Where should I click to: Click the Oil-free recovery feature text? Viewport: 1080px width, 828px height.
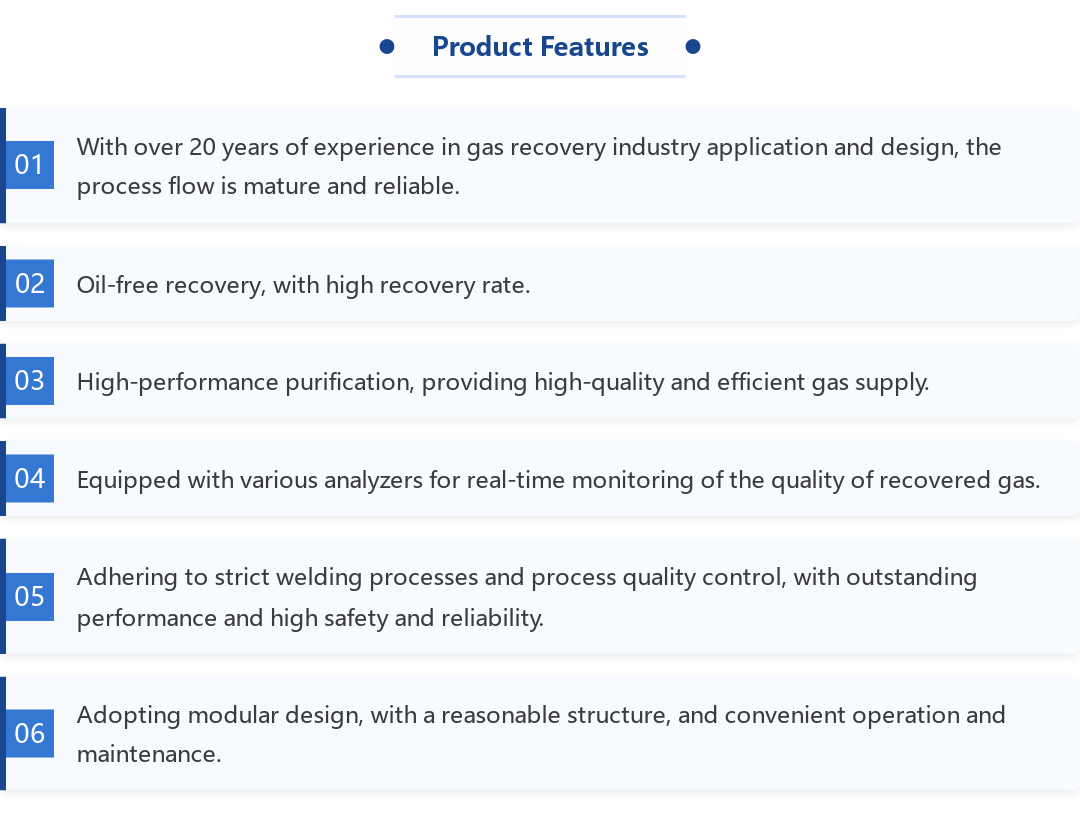[303, 285]
